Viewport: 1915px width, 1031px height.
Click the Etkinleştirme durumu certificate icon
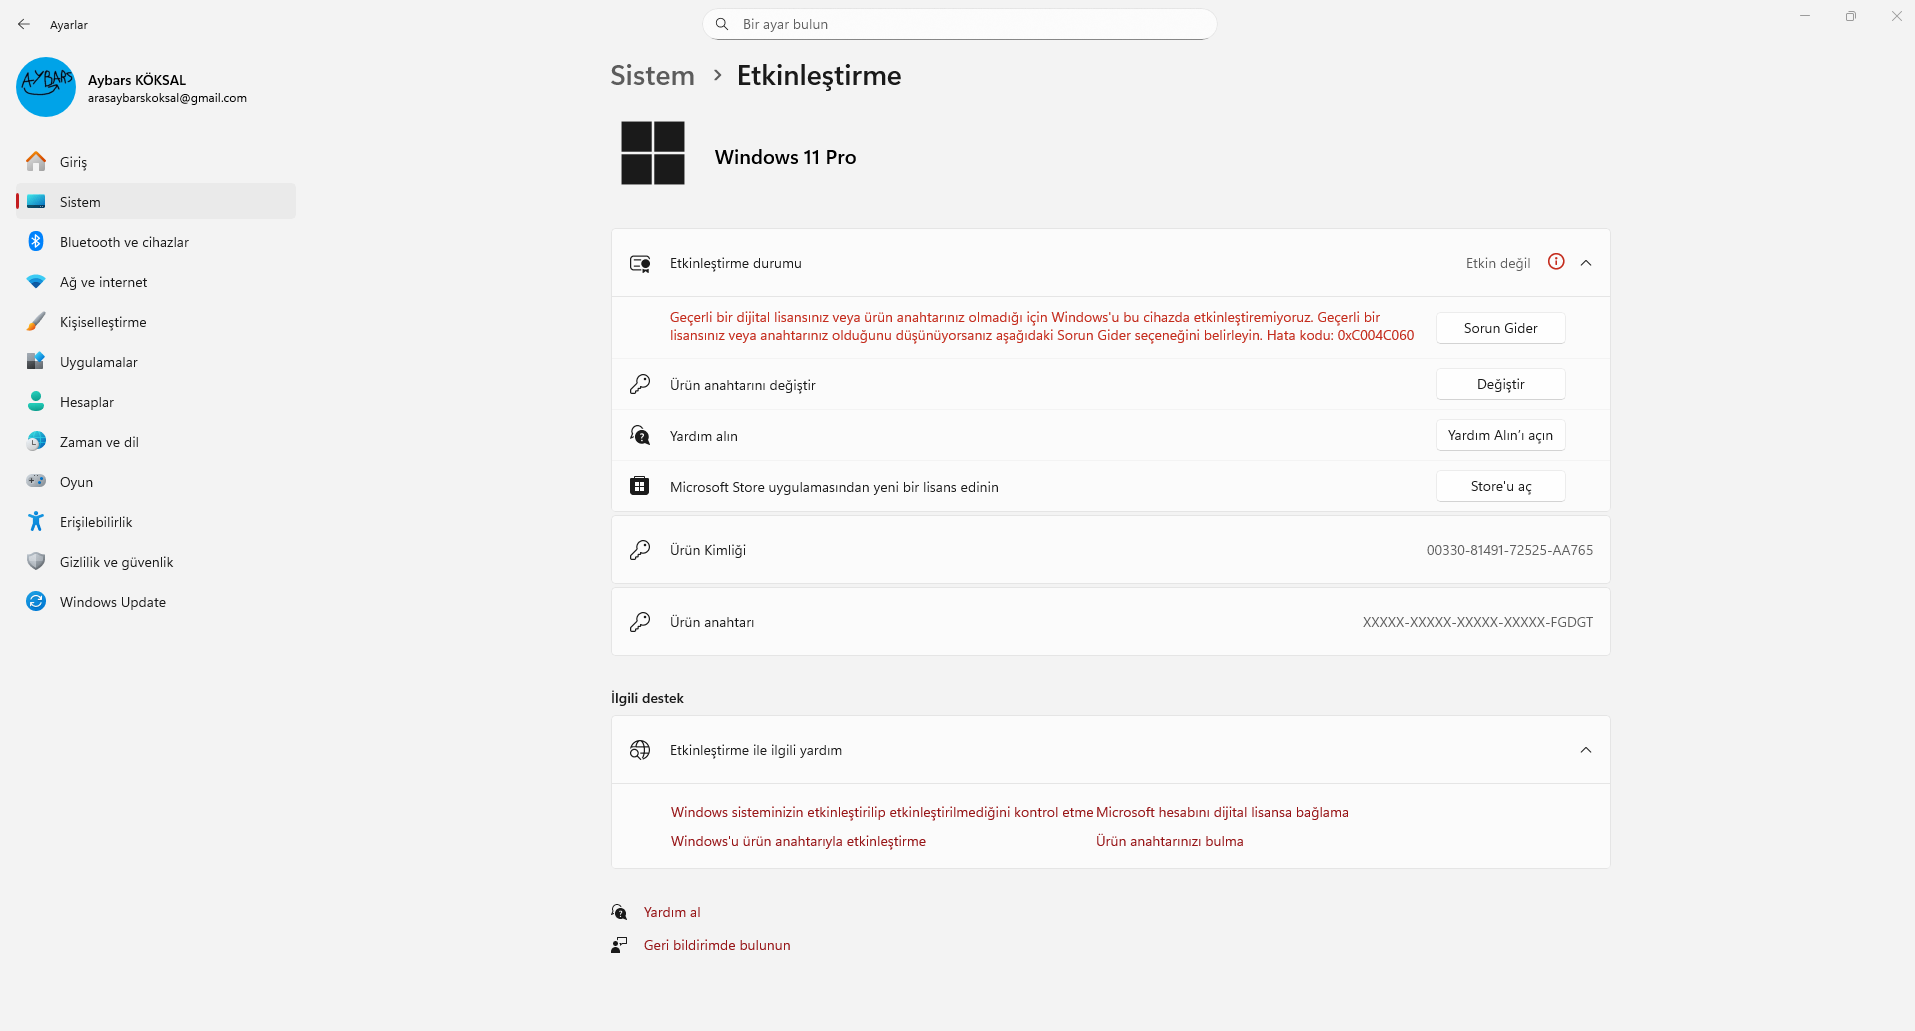(640, 263)
